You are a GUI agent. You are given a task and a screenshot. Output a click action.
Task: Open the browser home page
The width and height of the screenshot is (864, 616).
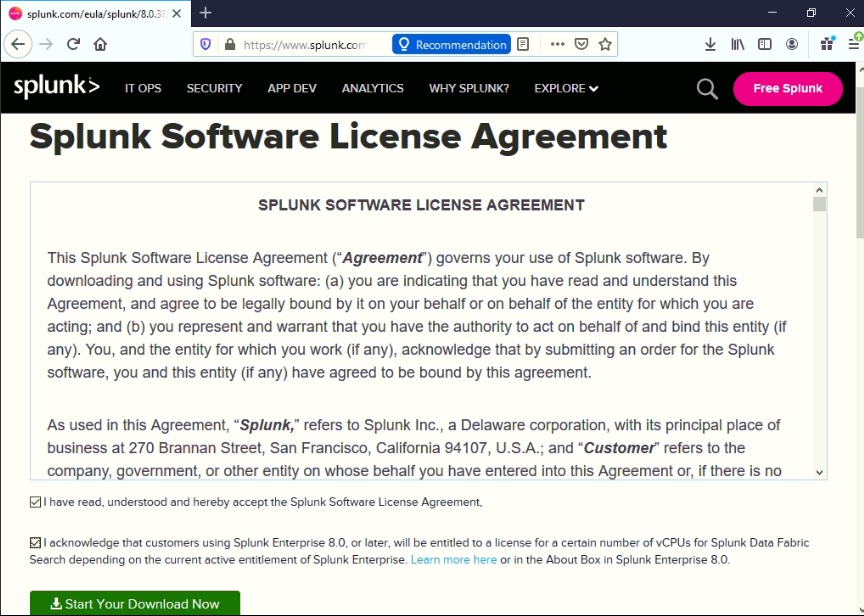[100, 44]
